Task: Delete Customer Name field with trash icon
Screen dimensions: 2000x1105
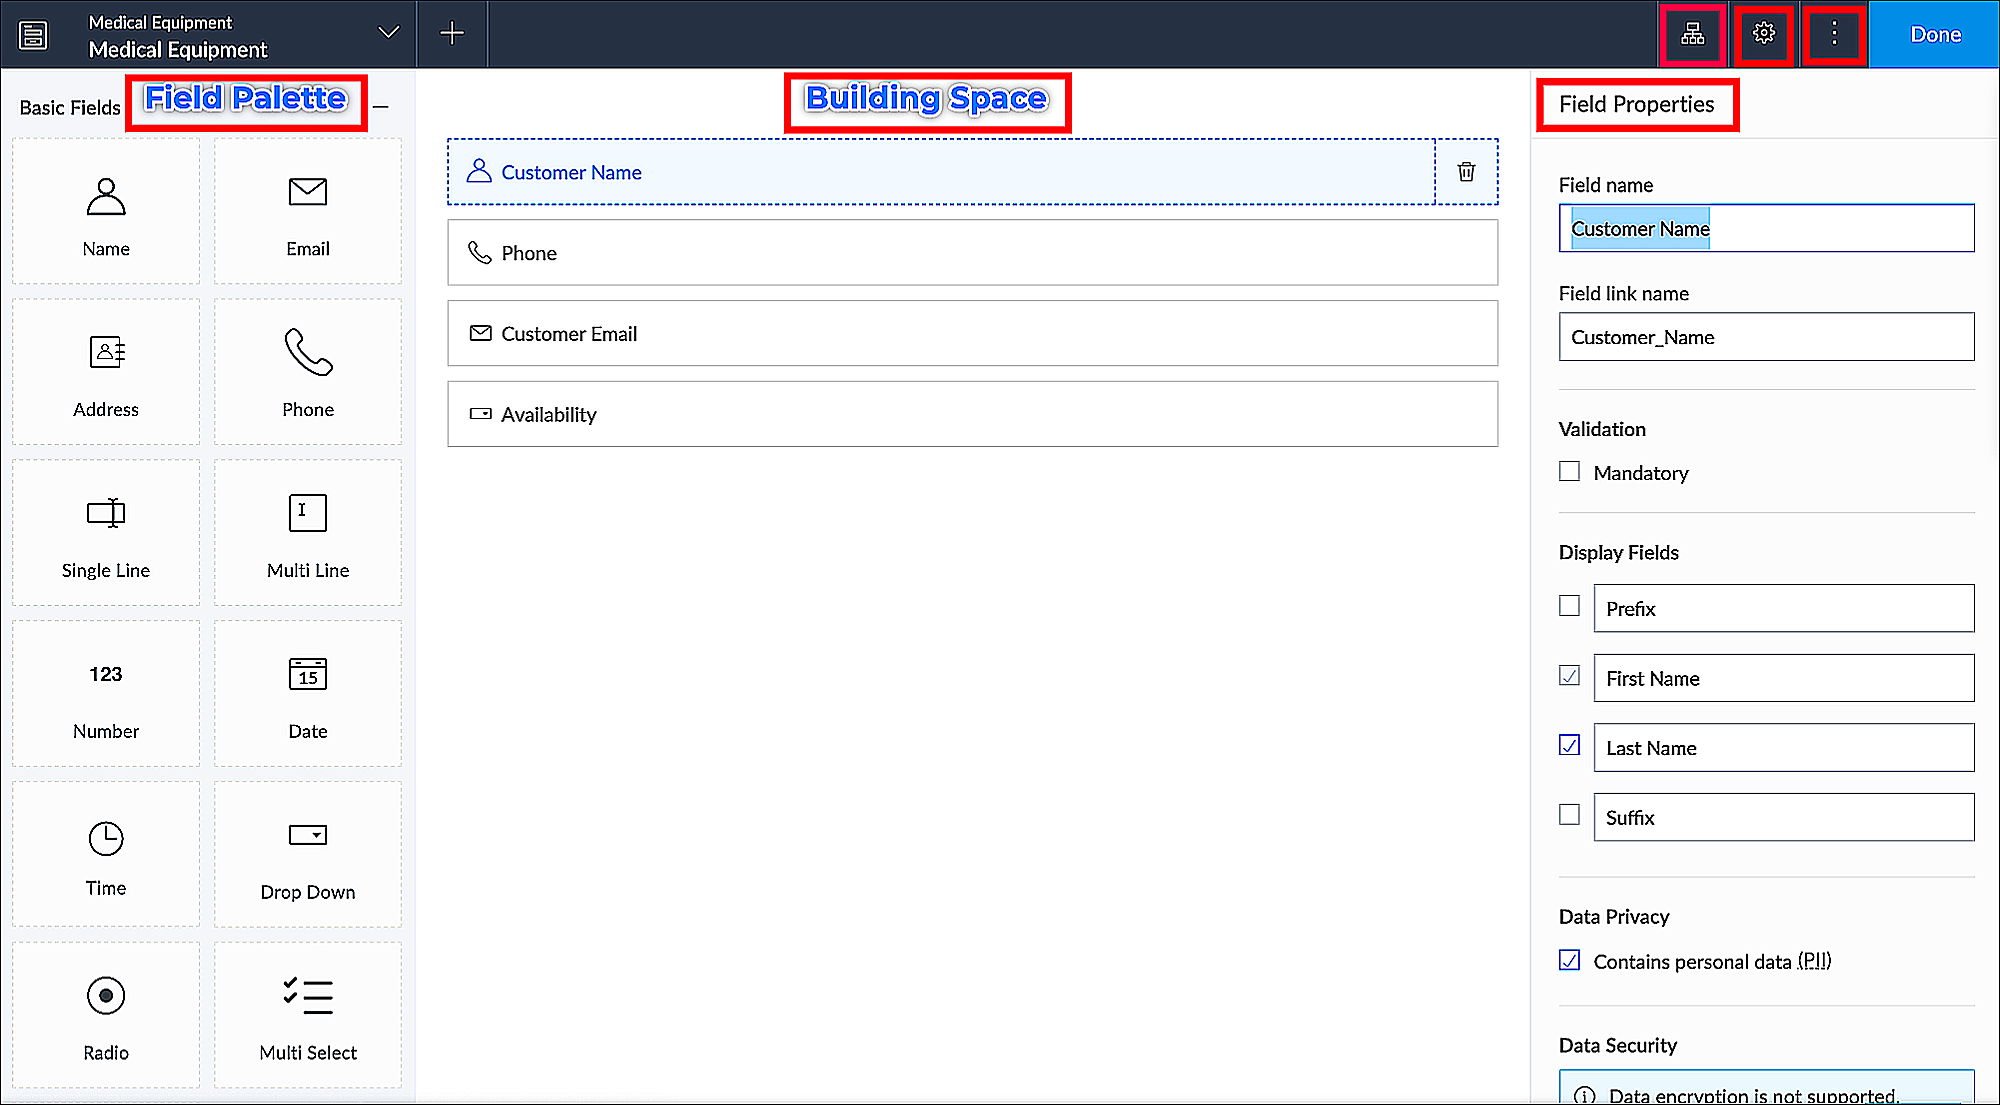Action: pyautogui.click(x=1466, y=172)
